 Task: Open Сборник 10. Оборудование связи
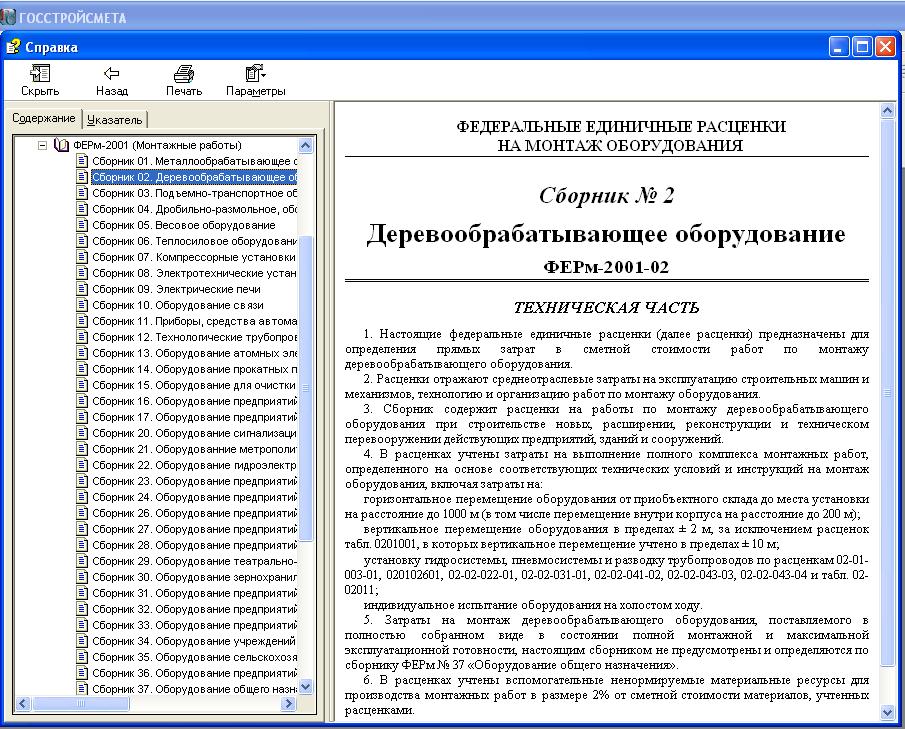coord(178,305)
